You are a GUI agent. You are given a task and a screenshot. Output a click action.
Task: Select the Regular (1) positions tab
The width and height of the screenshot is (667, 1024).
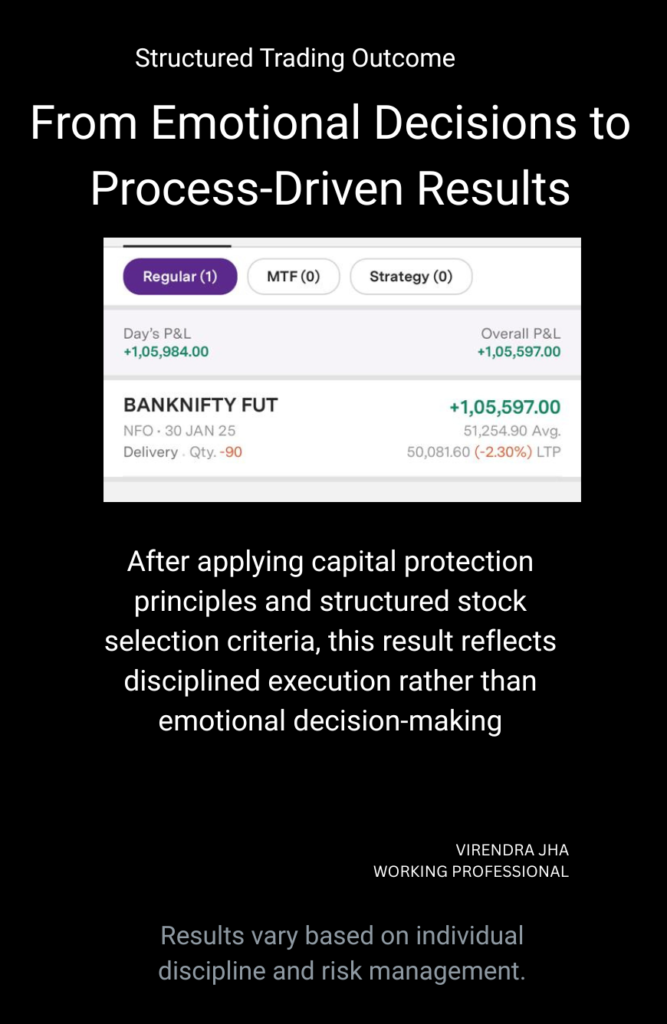180,277
